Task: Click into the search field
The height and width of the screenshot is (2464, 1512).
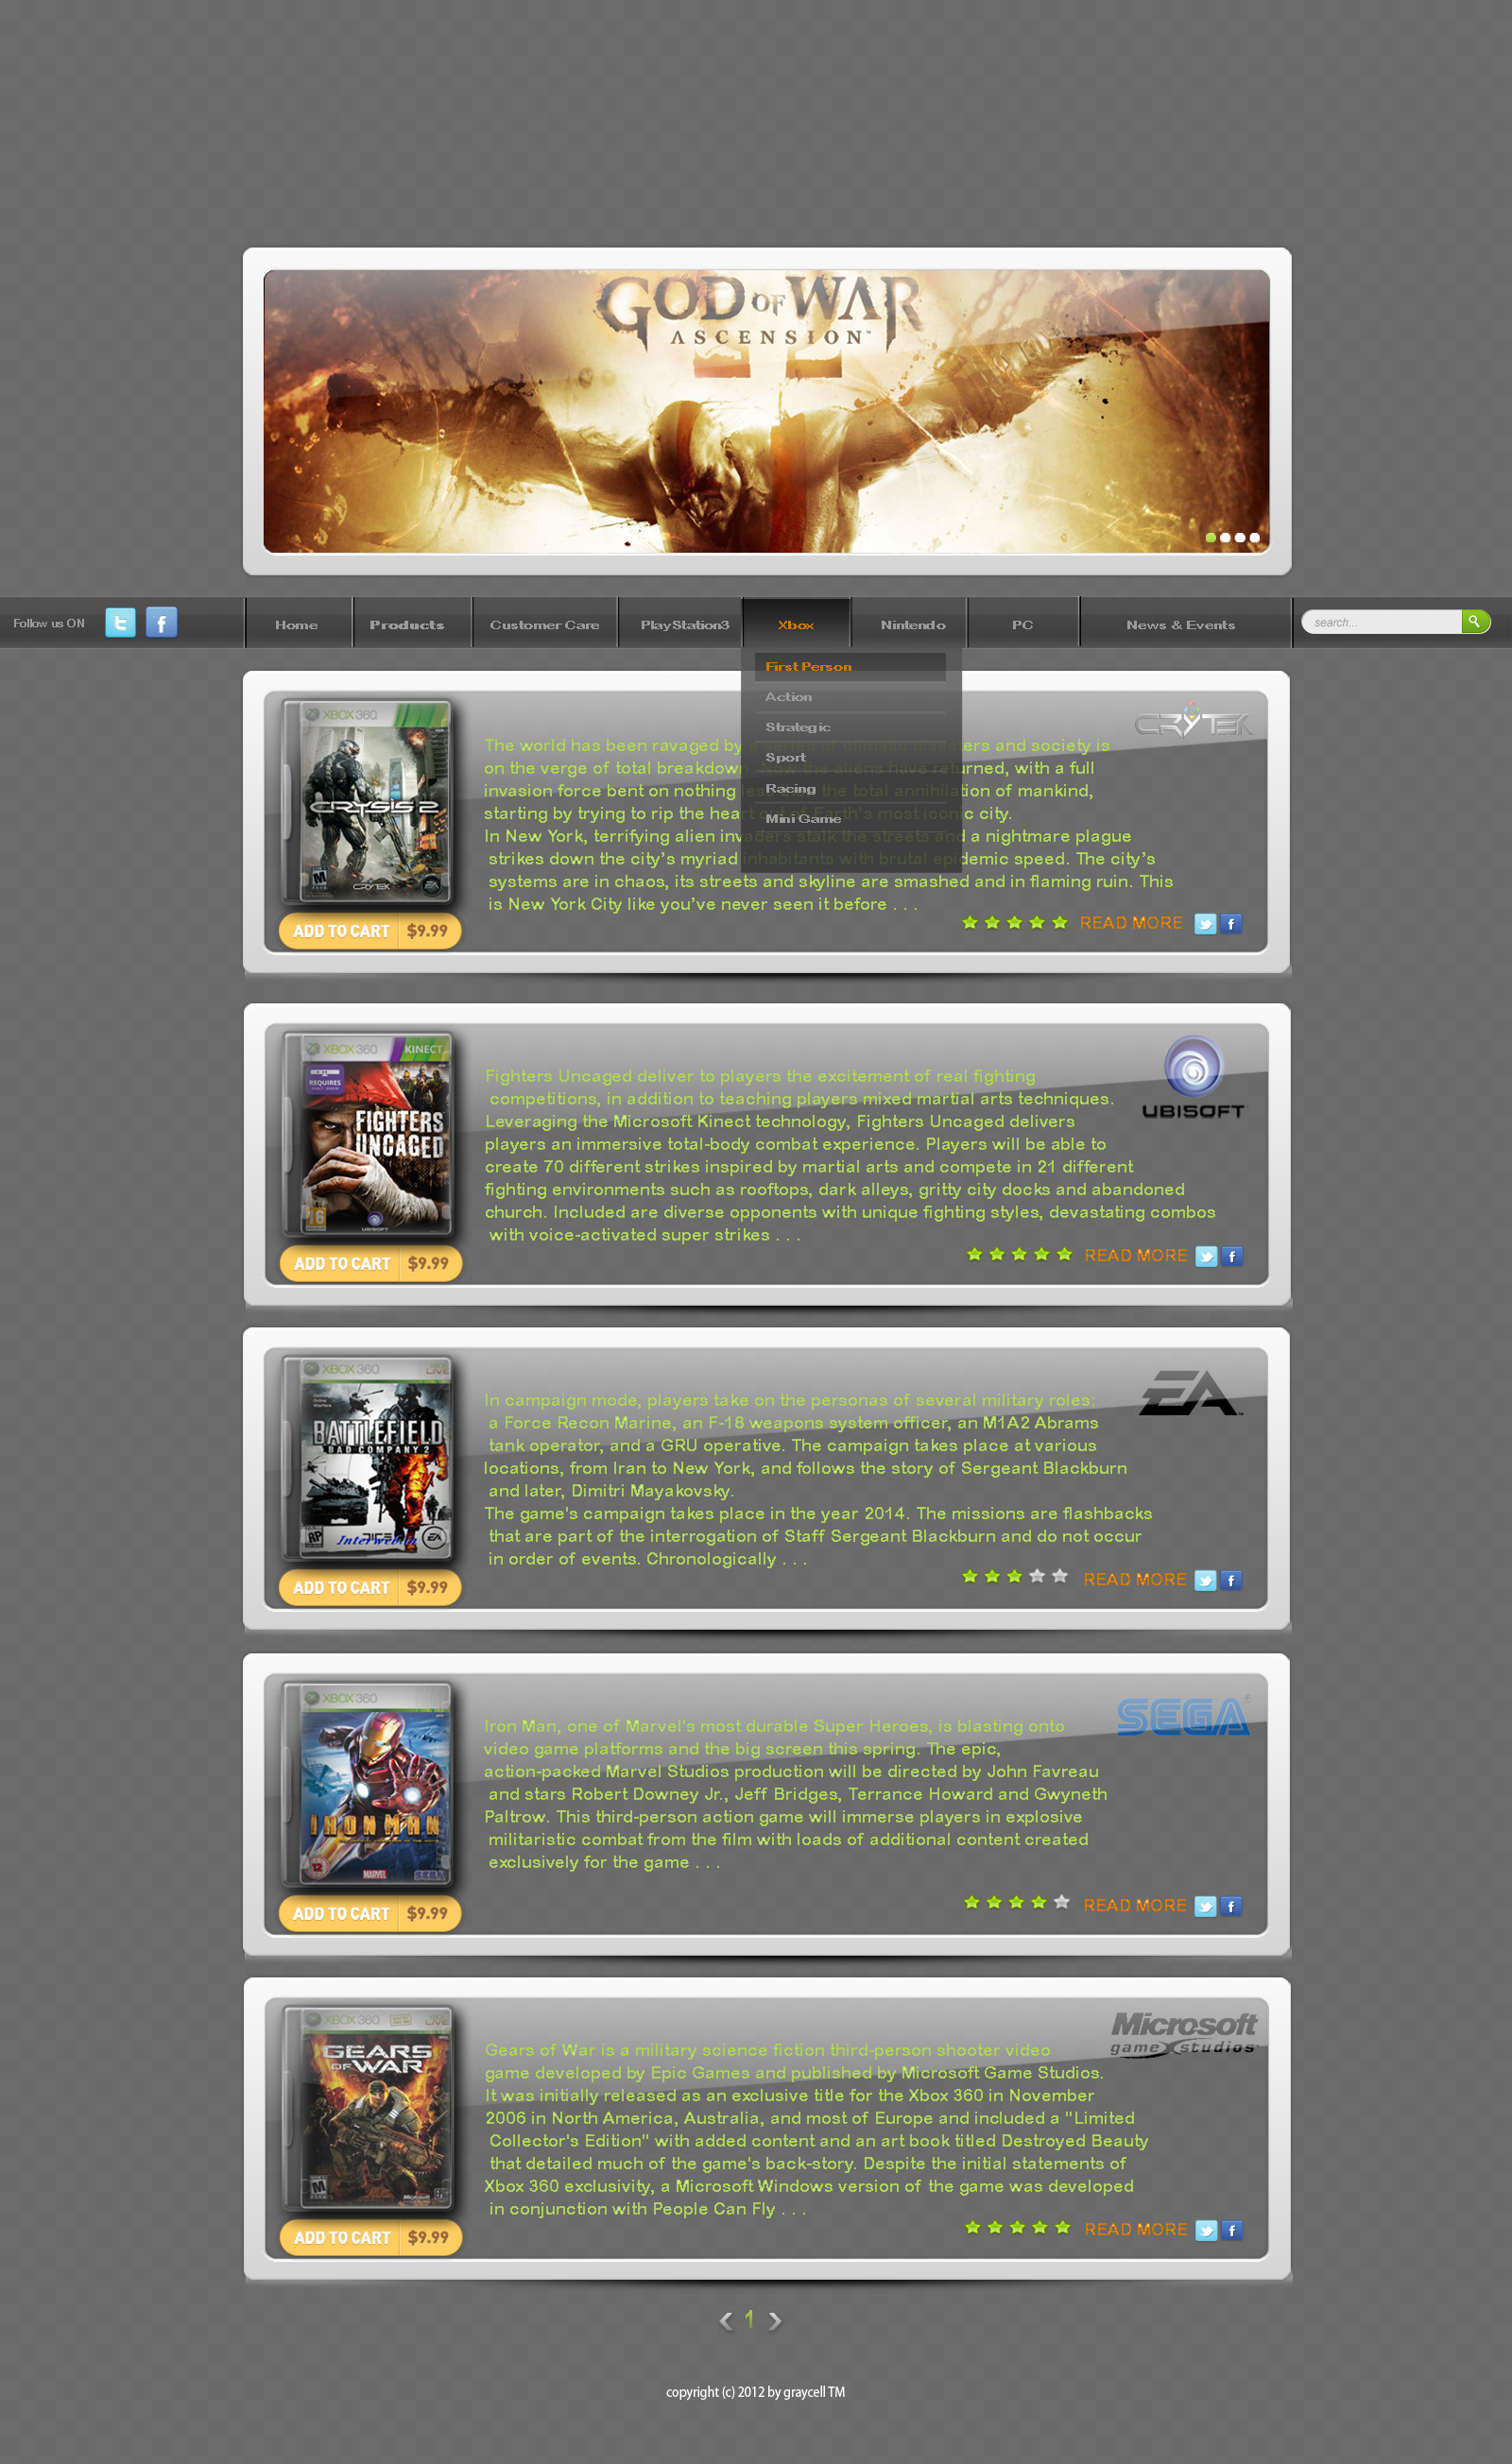Action: pos(1382,622)
